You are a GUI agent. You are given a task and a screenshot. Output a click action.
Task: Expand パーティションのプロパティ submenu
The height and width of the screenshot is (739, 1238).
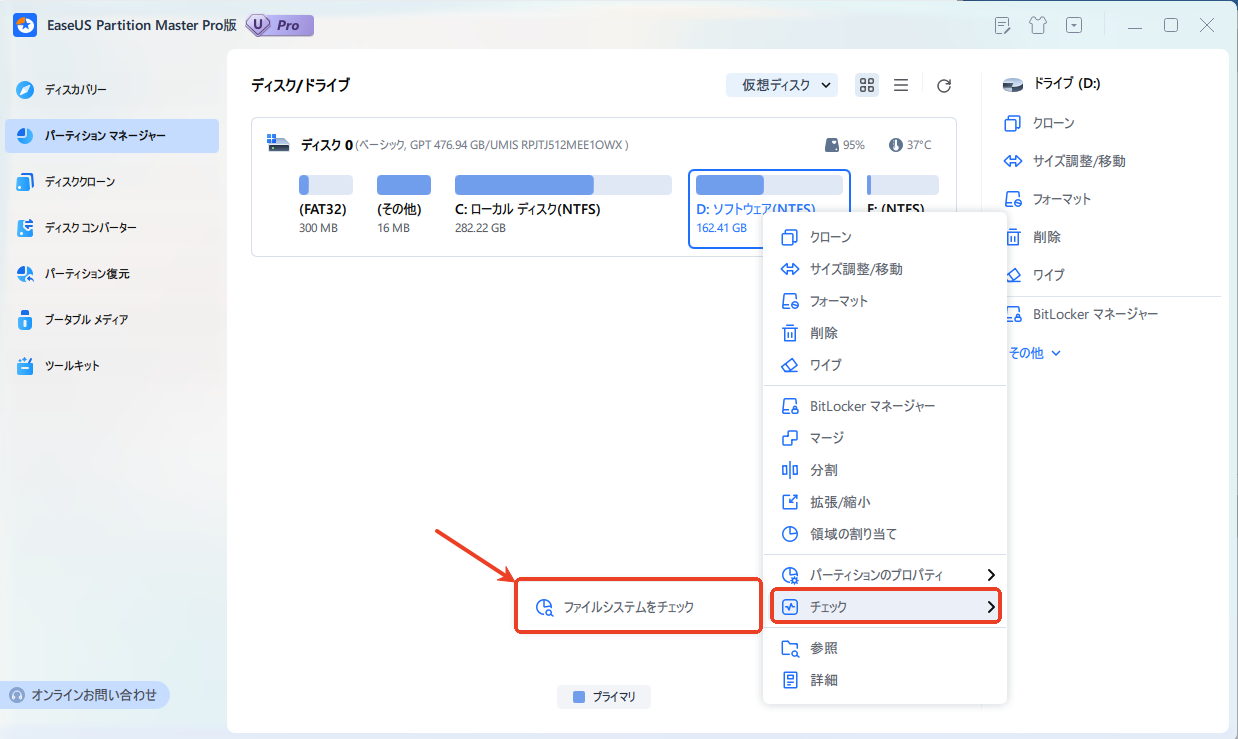tap(885, 575)
